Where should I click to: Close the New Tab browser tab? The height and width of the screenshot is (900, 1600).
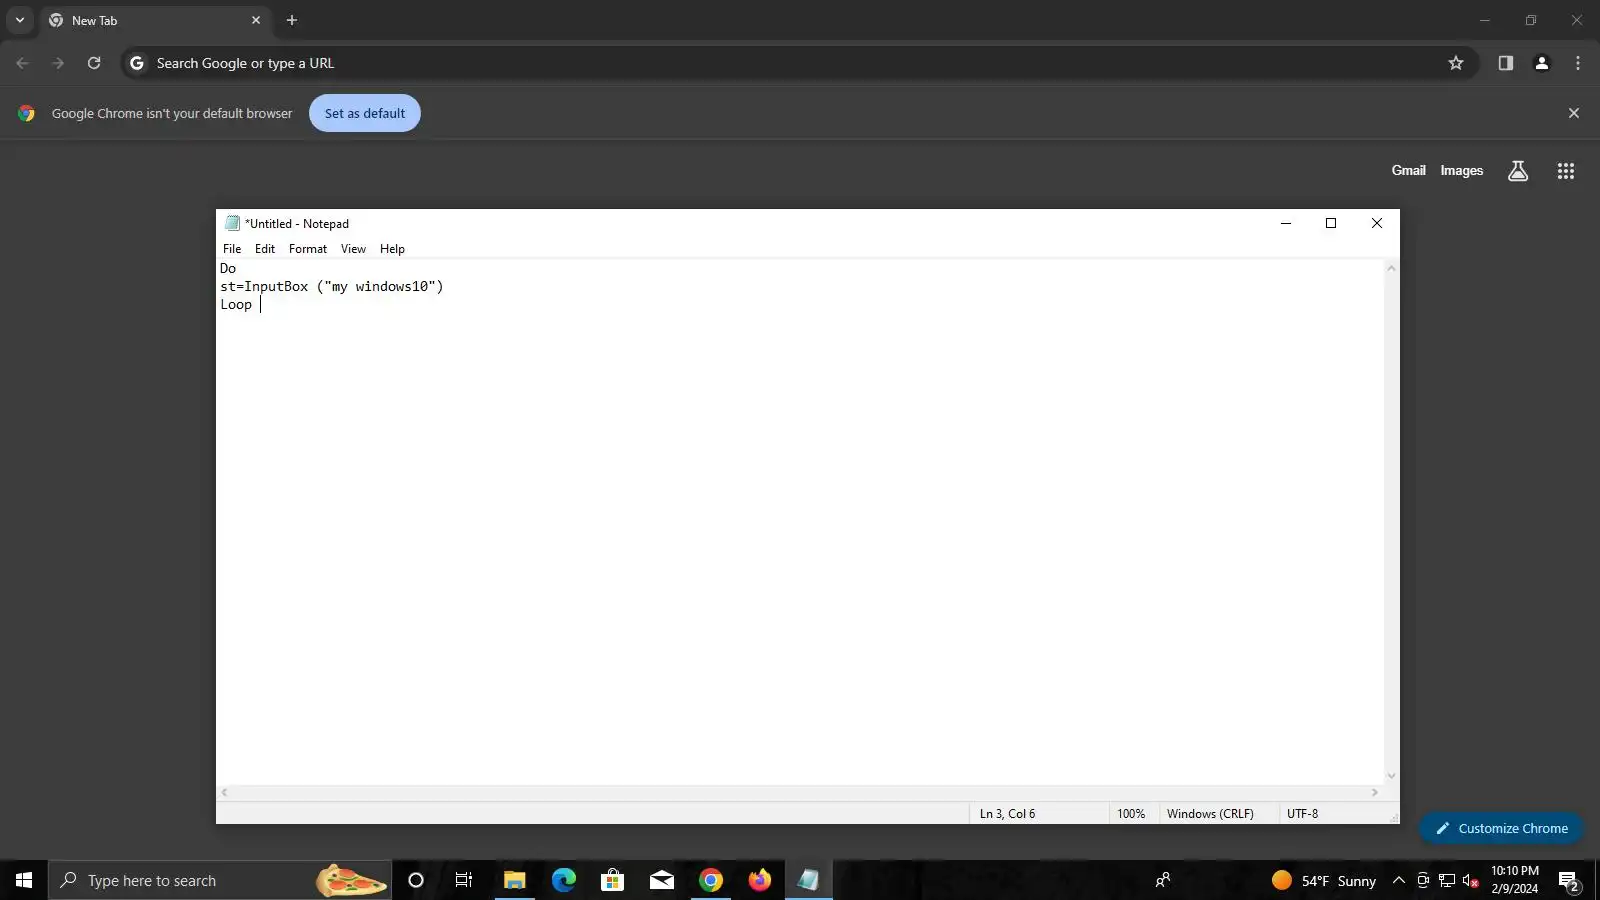(256, 20)
